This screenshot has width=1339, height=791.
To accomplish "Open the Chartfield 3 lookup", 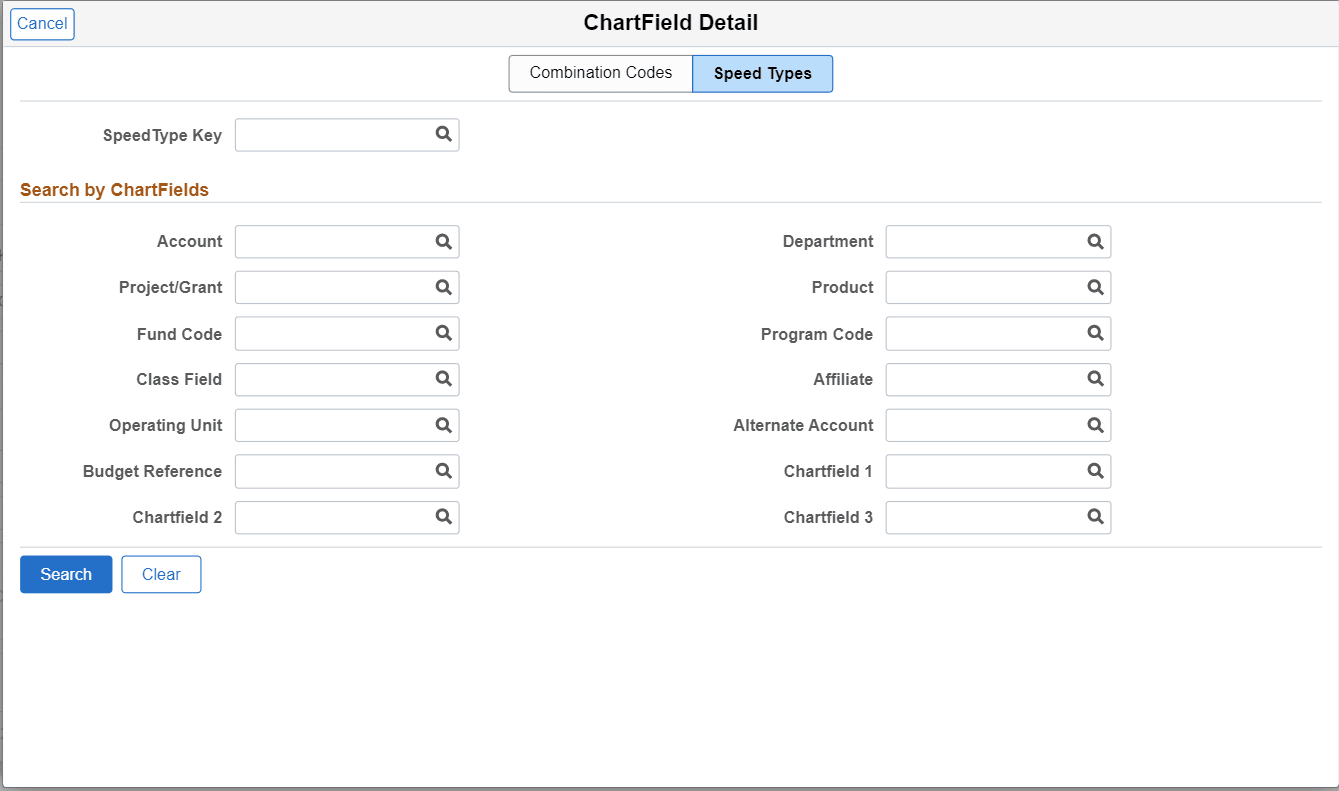I will click(1095, 517).
